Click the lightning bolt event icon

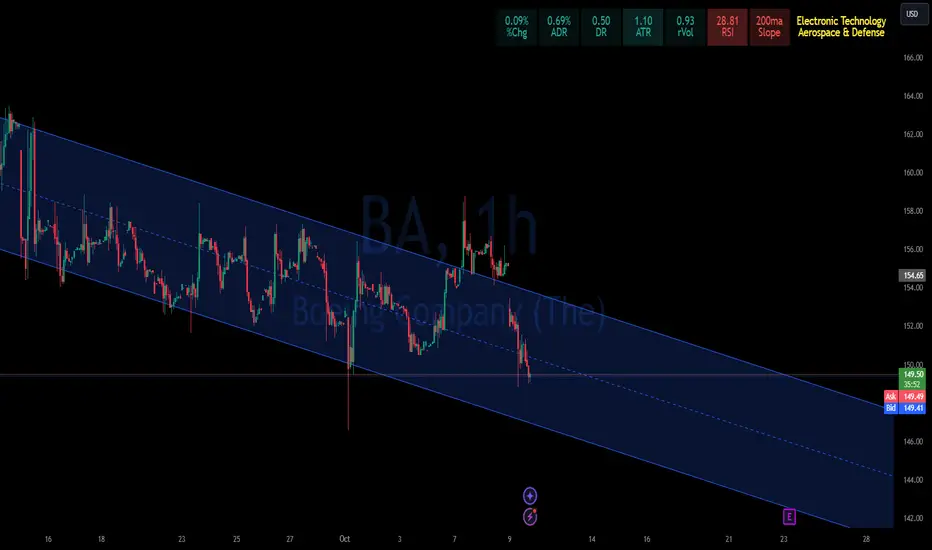pos(530,517)
